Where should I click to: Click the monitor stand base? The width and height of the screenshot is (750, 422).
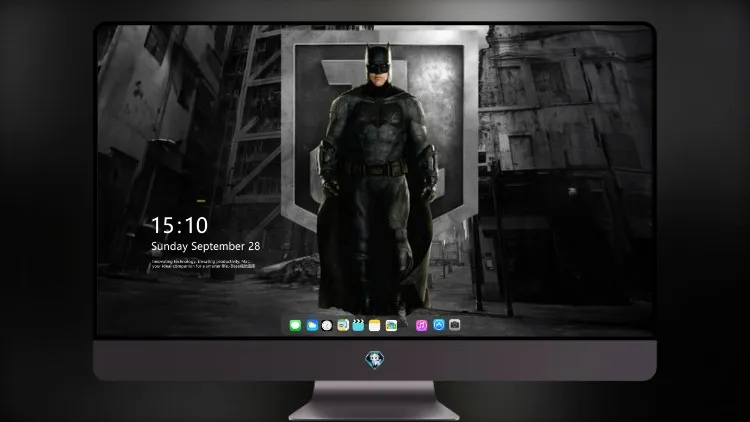click(x=374, y=401)
